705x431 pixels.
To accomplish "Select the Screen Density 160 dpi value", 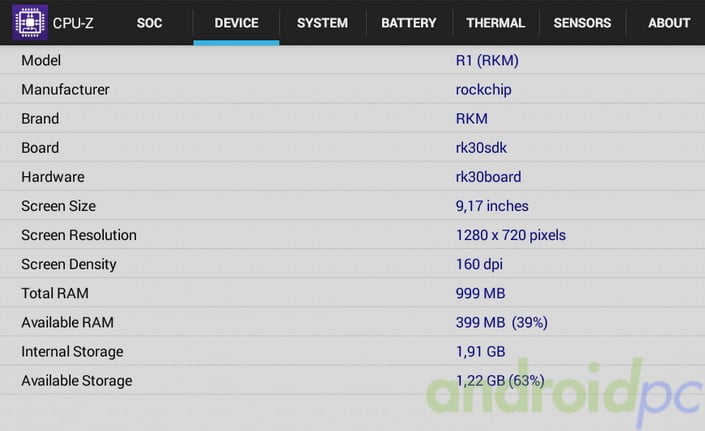I will click(x=479, y=264).
